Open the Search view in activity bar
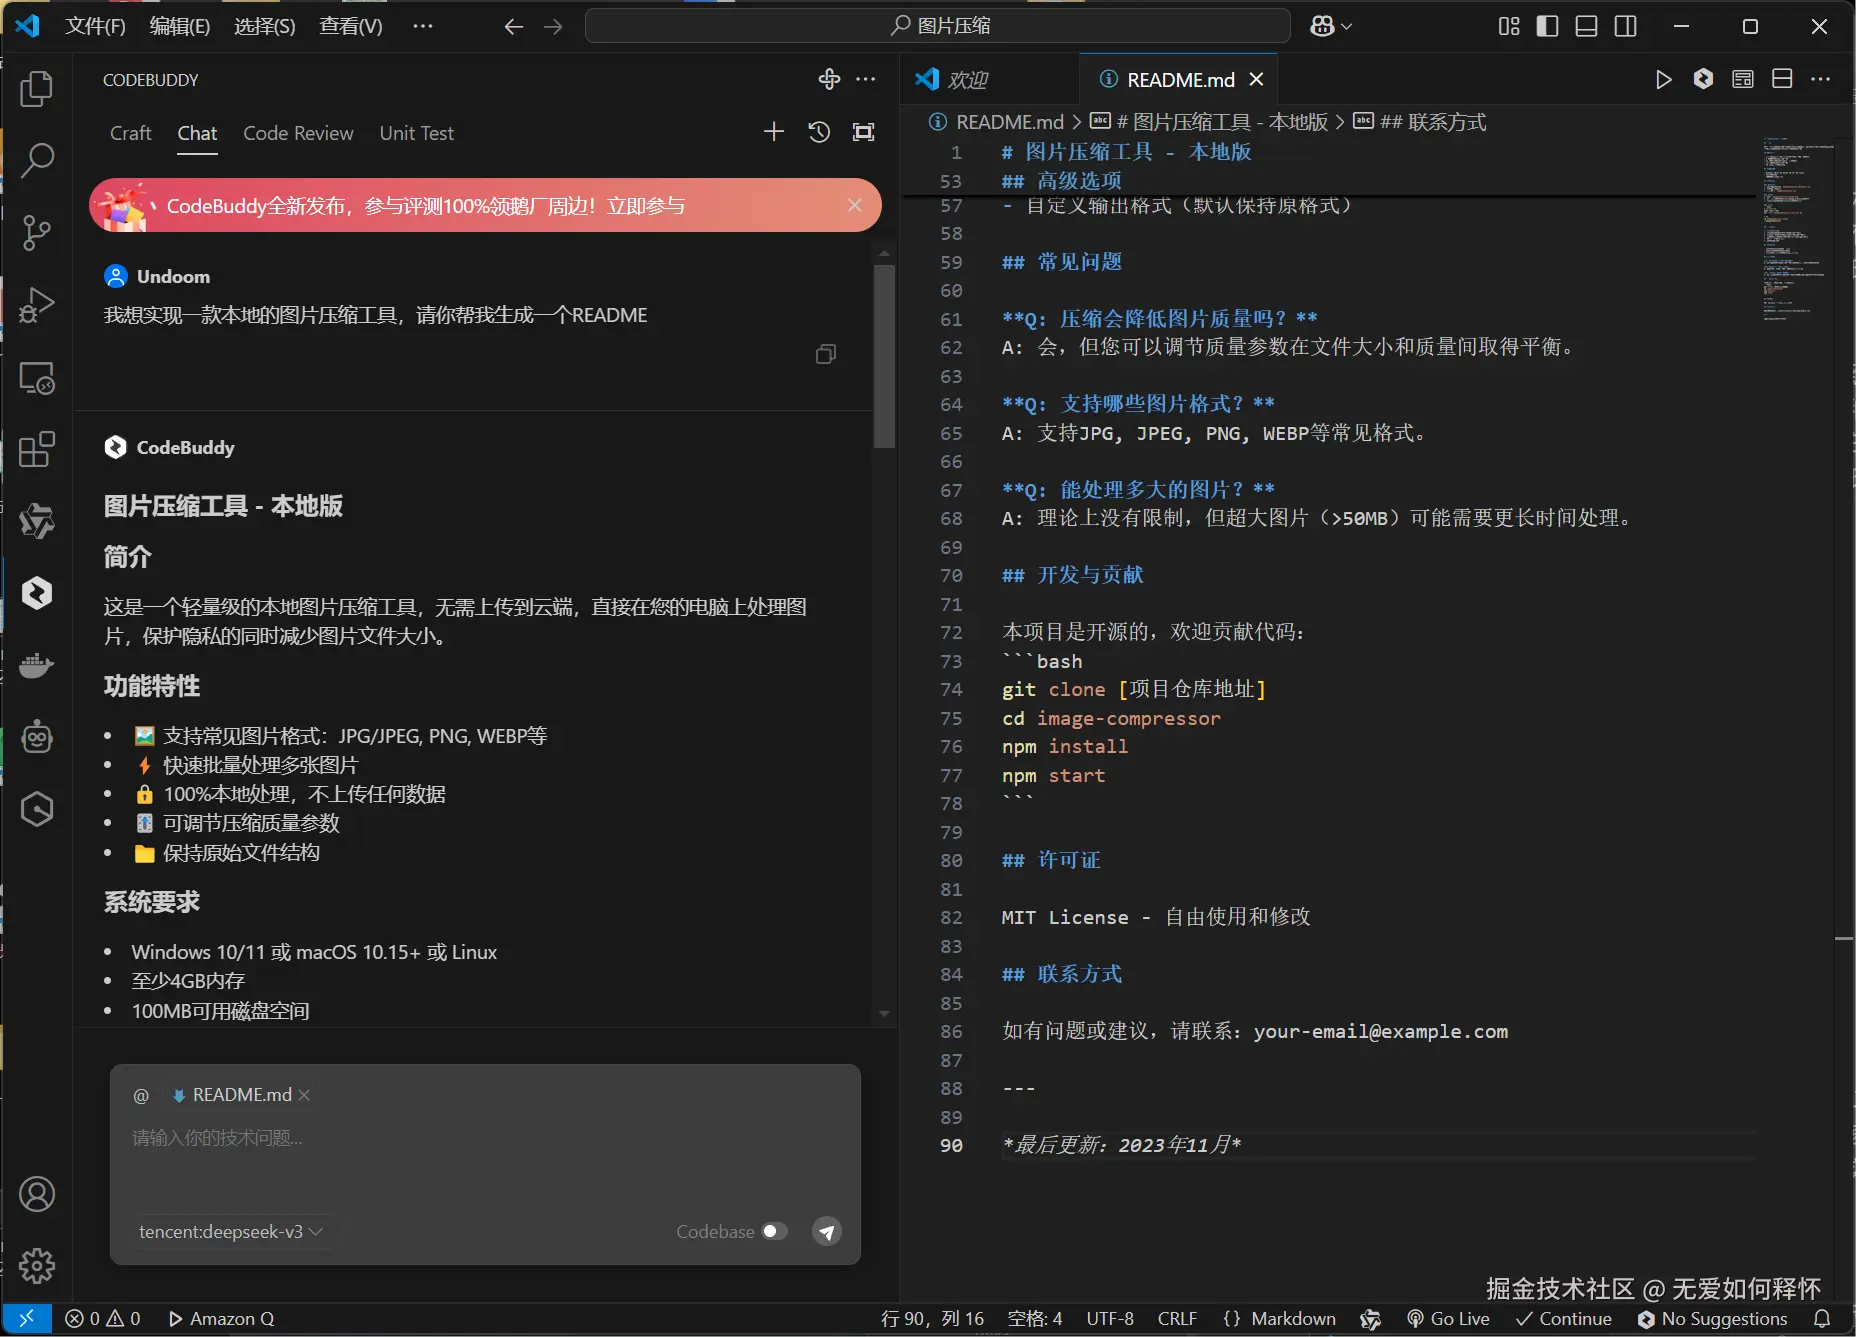 pos(37,160)
